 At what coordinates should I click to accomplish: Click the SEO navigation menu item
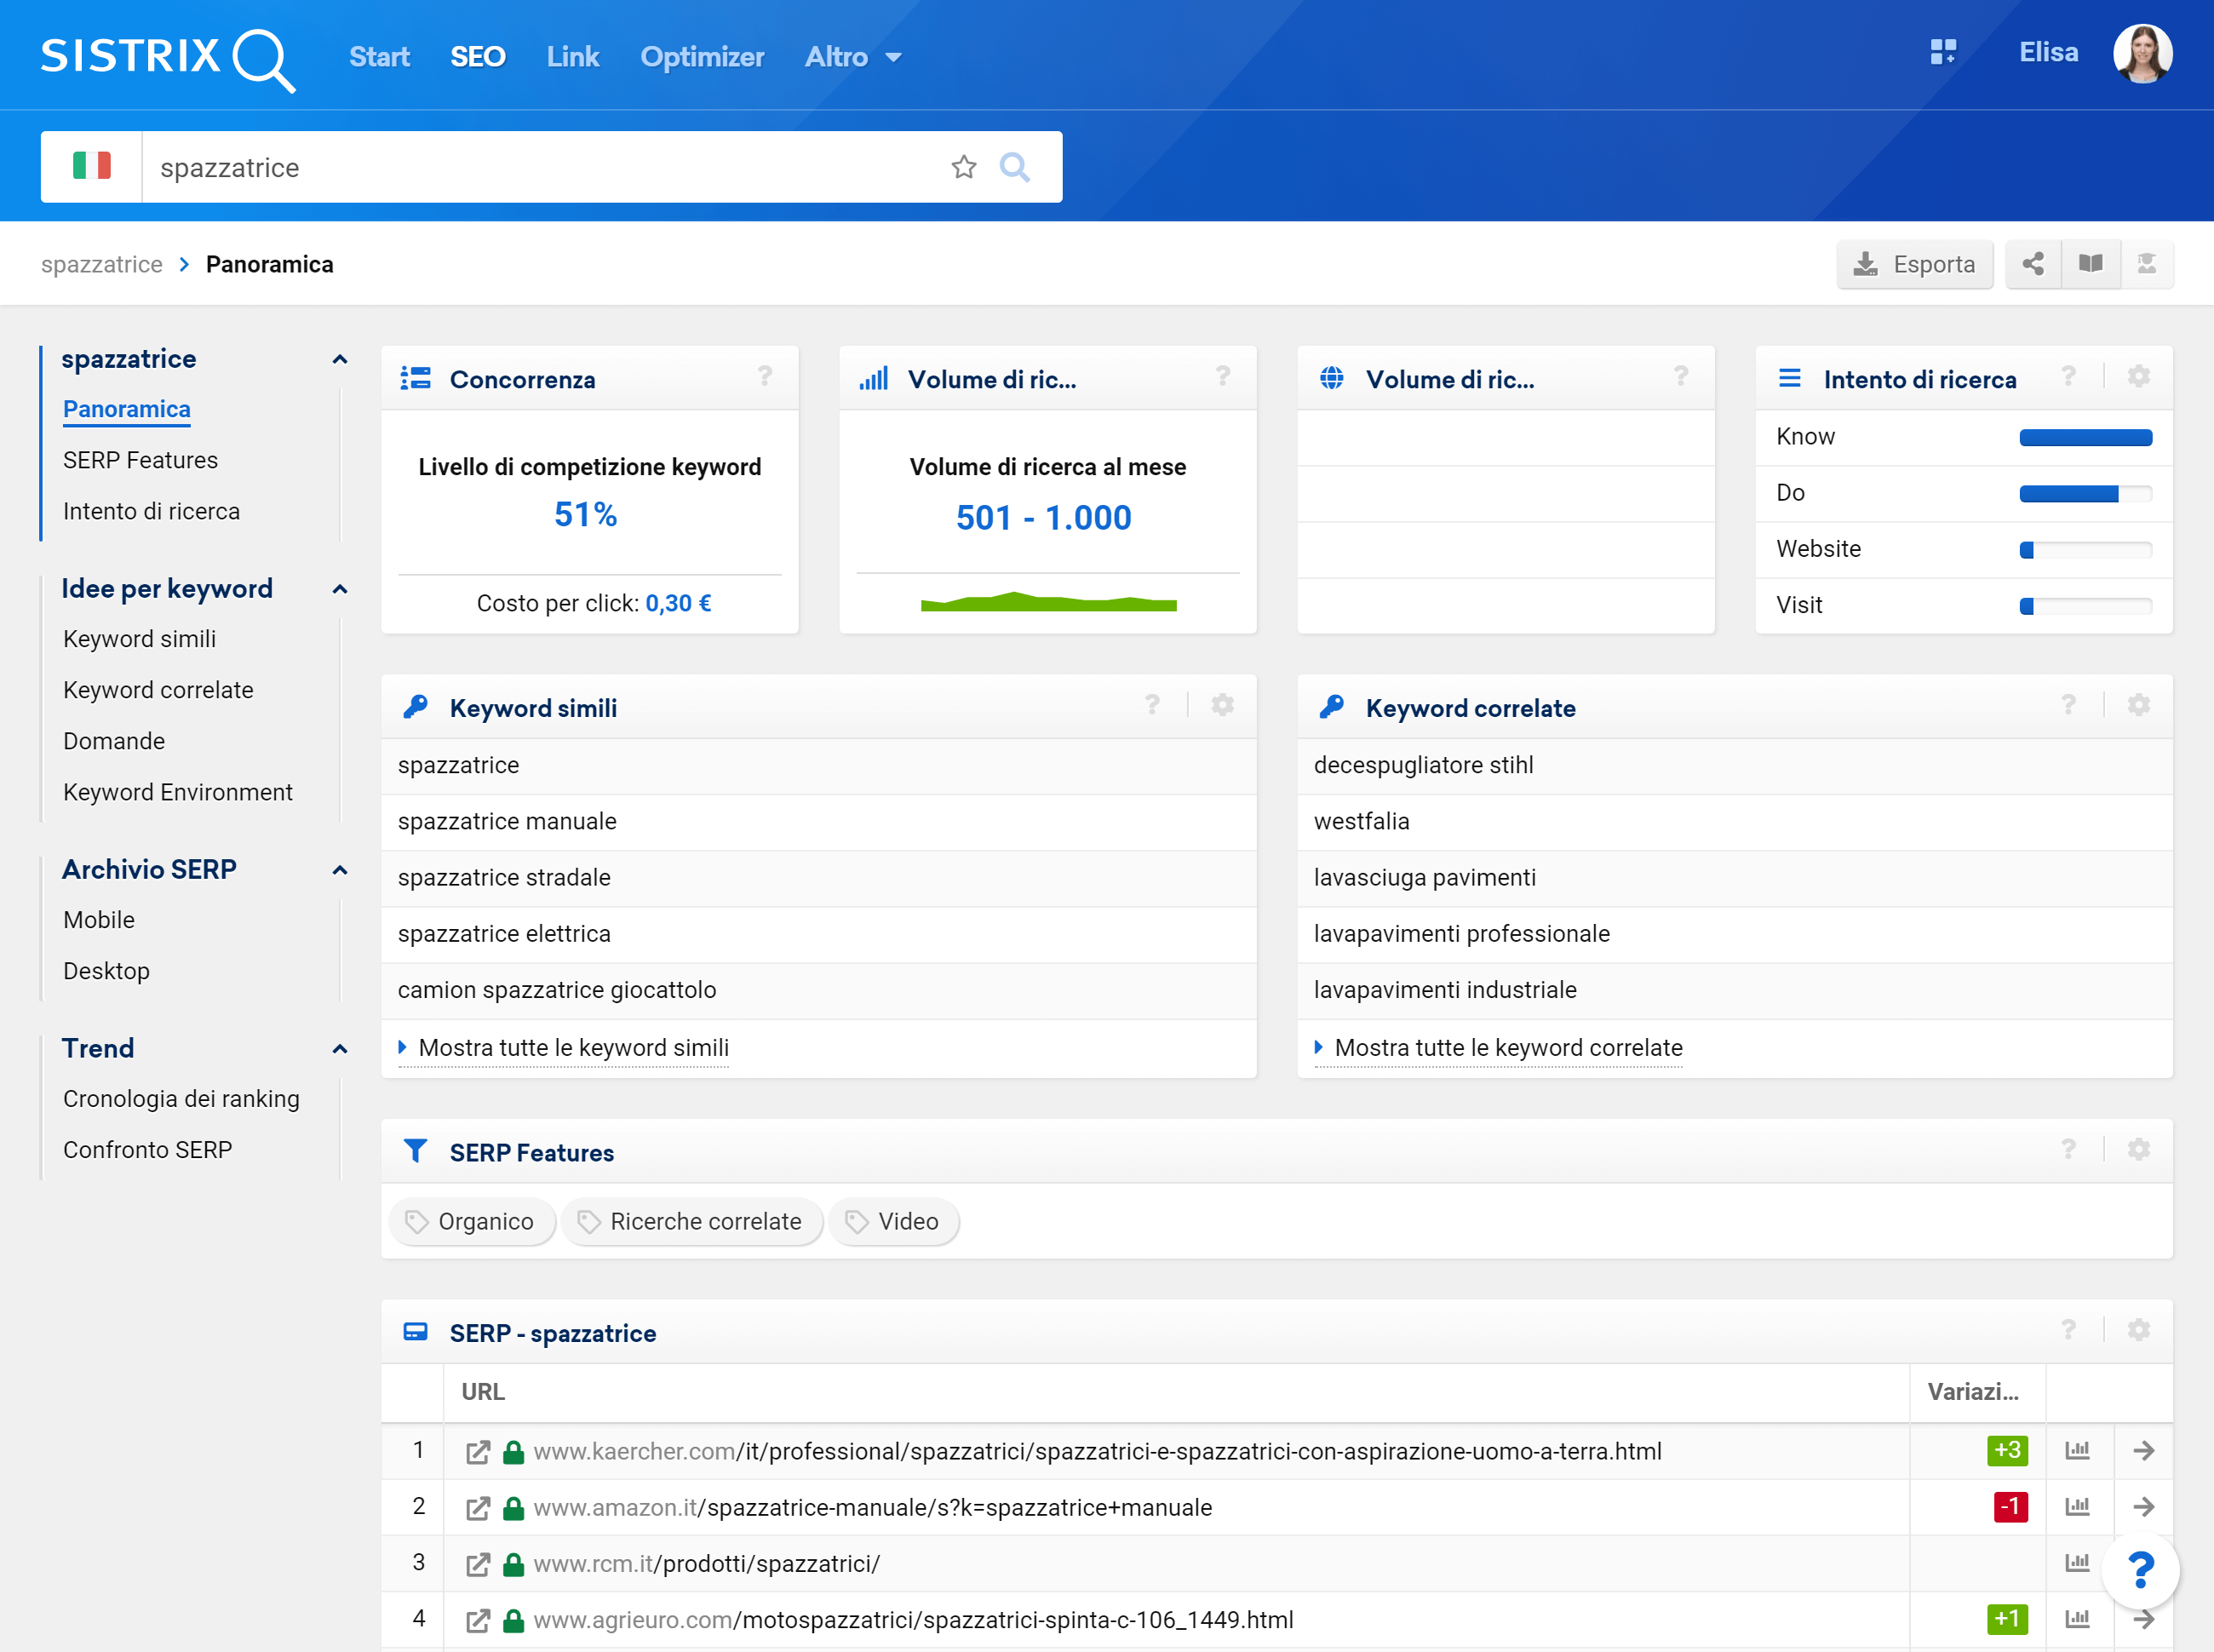pos(477,55)
